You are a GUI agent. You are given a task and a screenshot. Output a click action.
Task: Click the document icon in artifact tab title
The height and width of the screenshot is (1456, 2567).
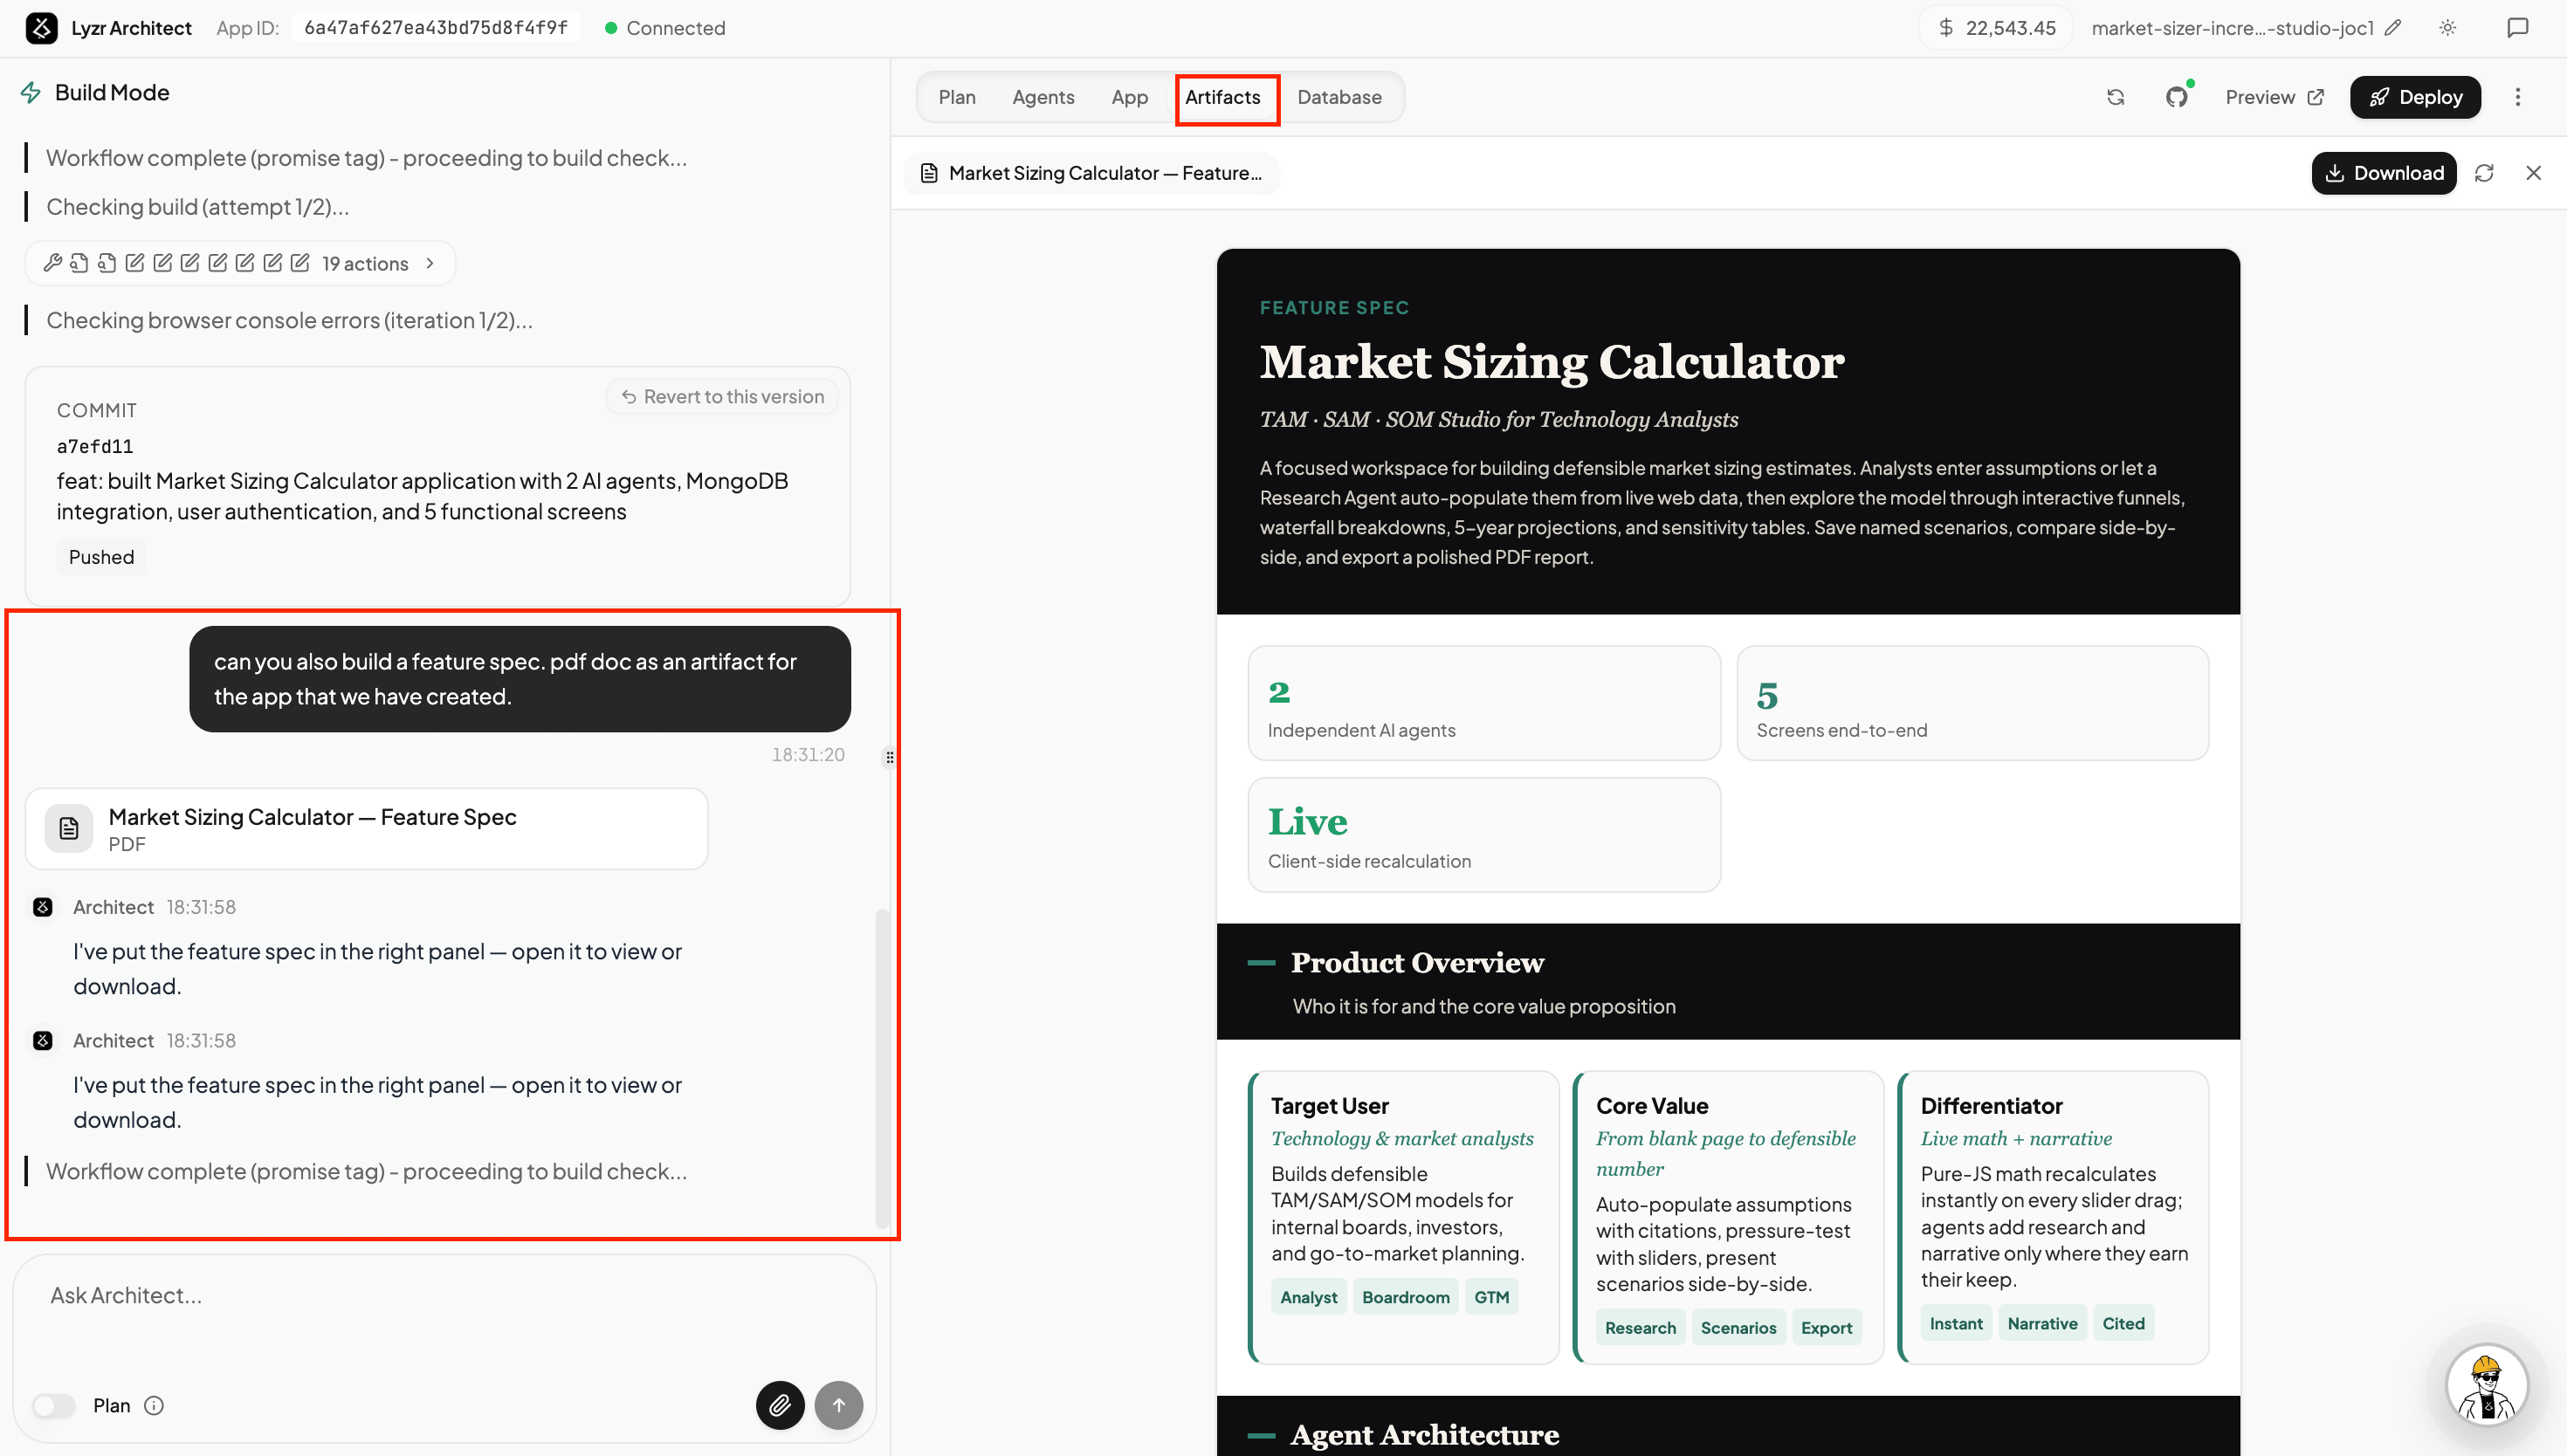[929, 173]
